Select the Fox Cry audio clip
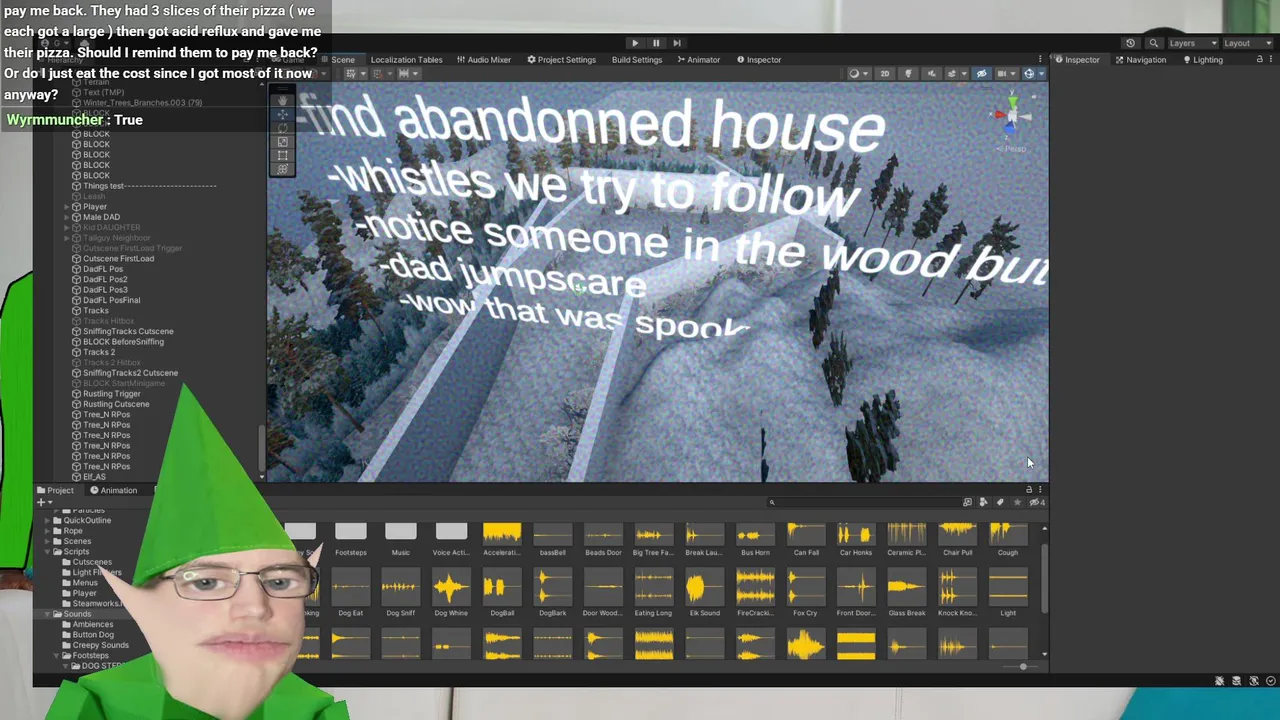The width and height of the screenshot is (1280, 720). 805,593
